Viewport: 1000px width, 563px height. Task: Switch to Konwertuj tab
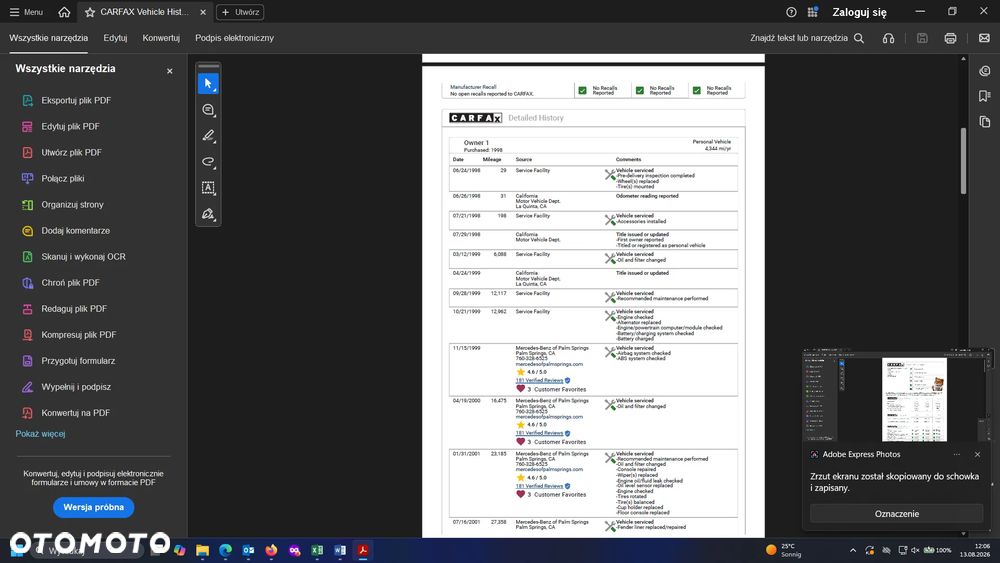[x=161, y=38]
